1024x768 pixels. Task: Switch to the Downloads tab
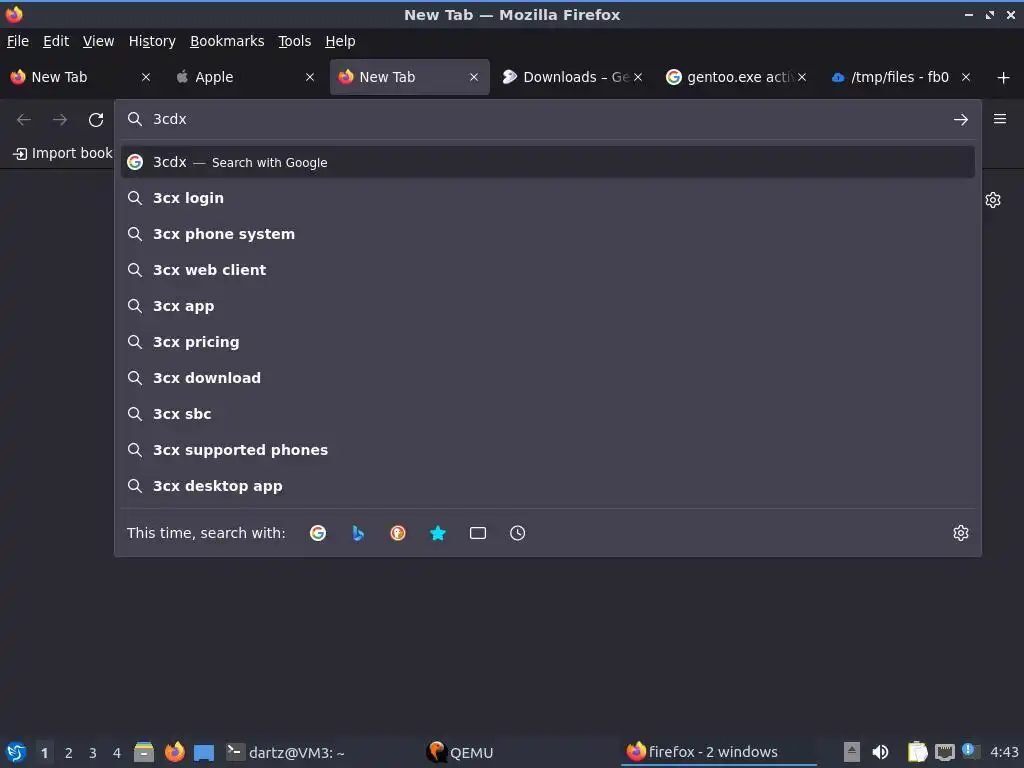point(573,77)
